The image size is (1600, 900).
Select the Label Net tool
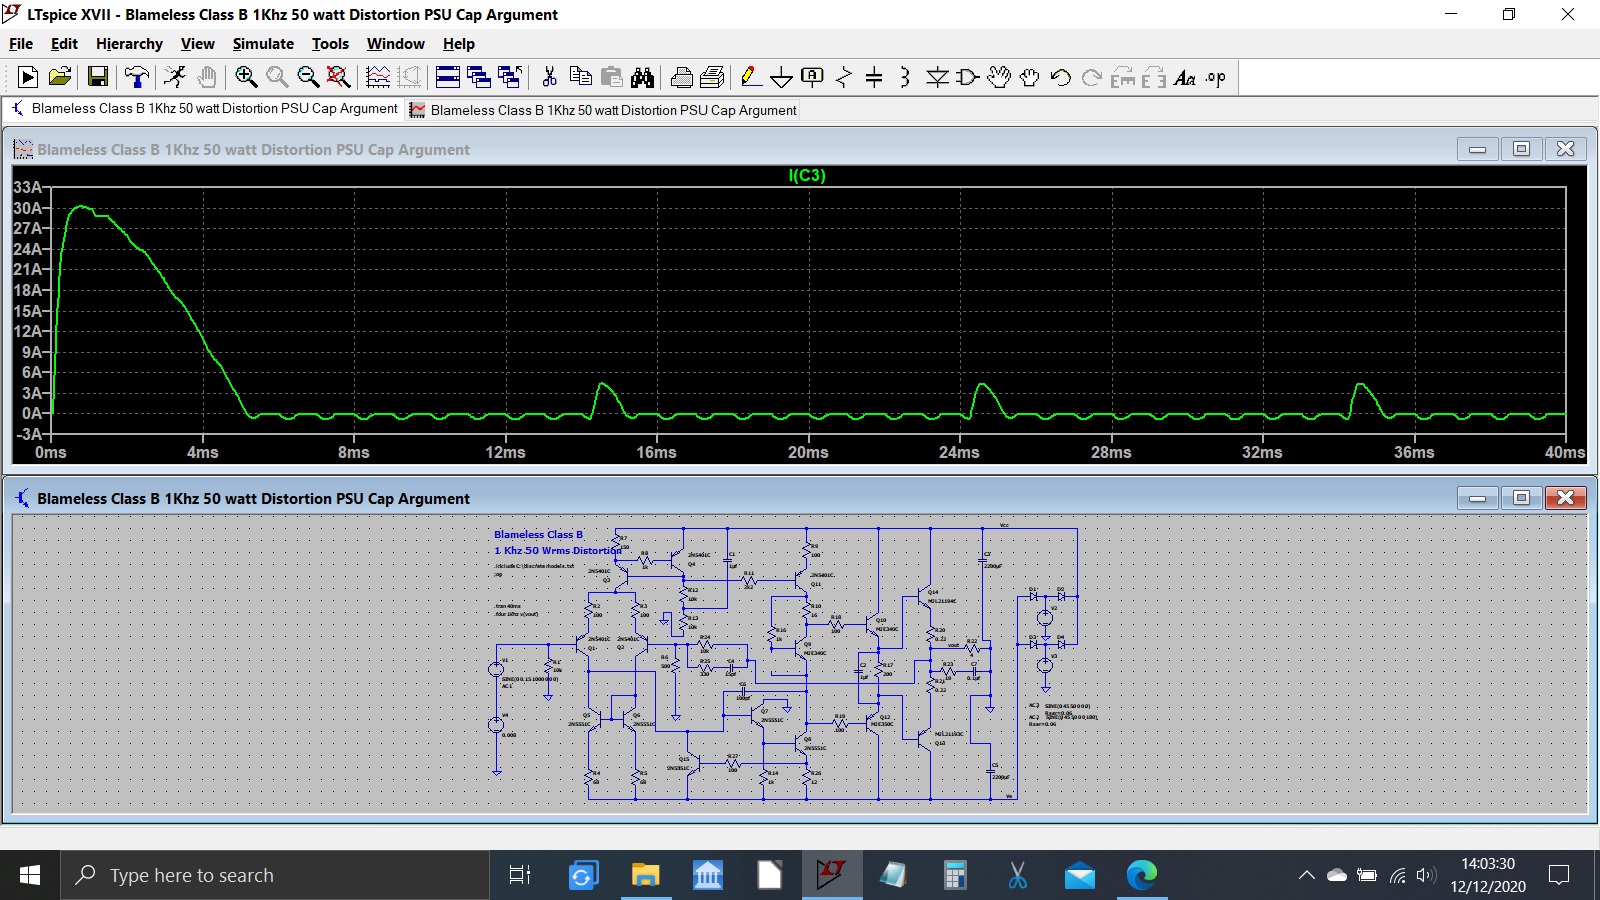pyautogui.click(x=813, y=77)
